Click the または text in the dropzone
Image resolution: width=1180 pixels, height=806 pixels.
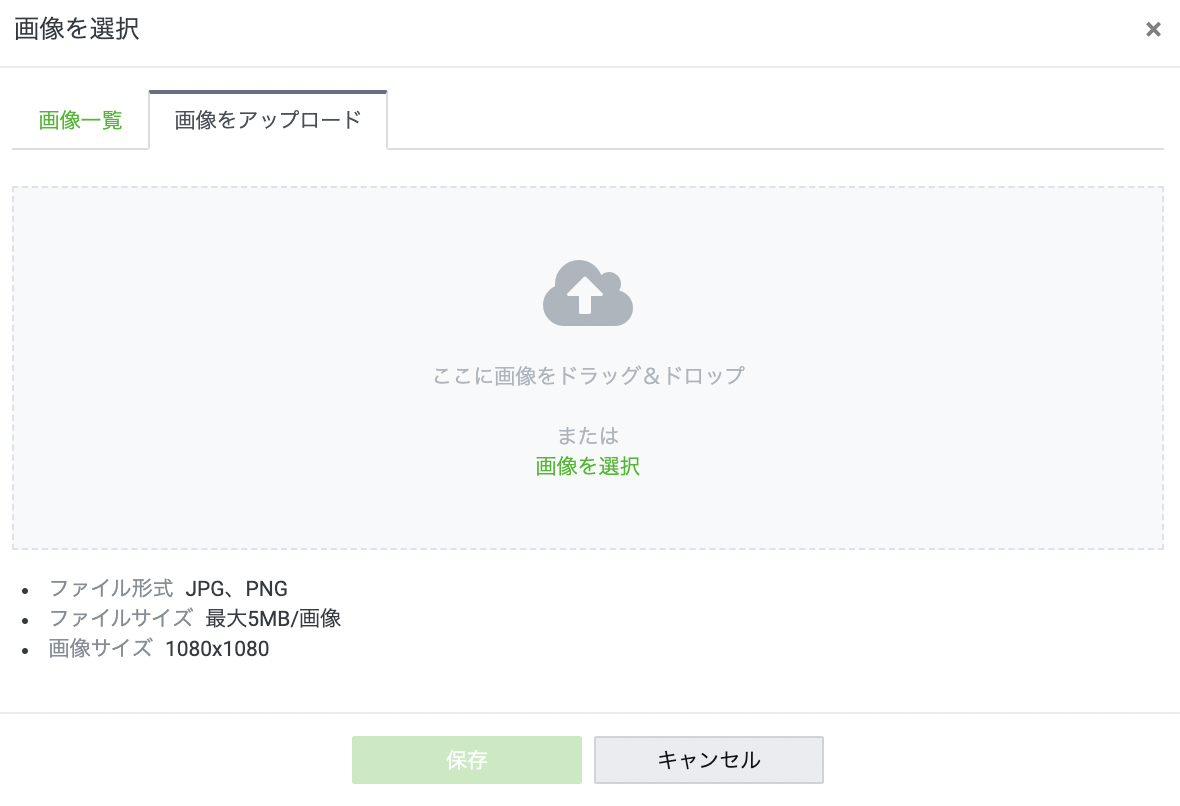coord(588,436)
